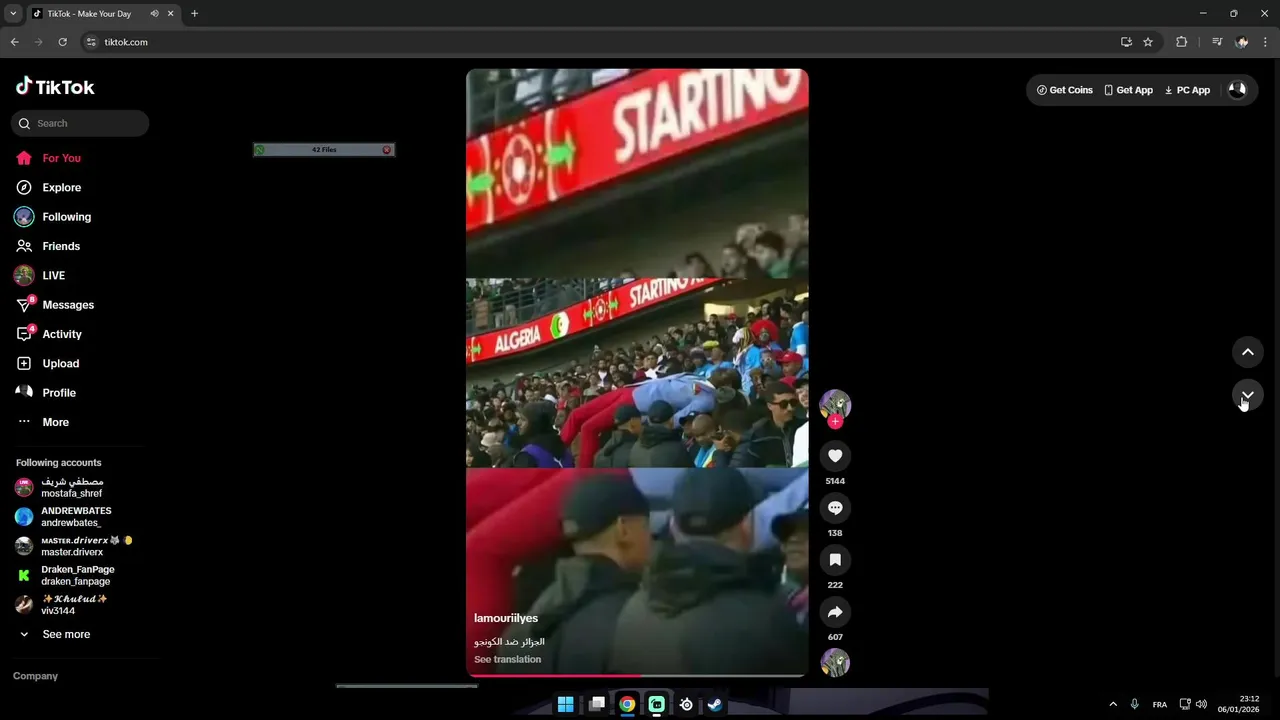Open Chrome media controls icon
This screenshot has width=1280, height=720.
[x=1217, y=42]
